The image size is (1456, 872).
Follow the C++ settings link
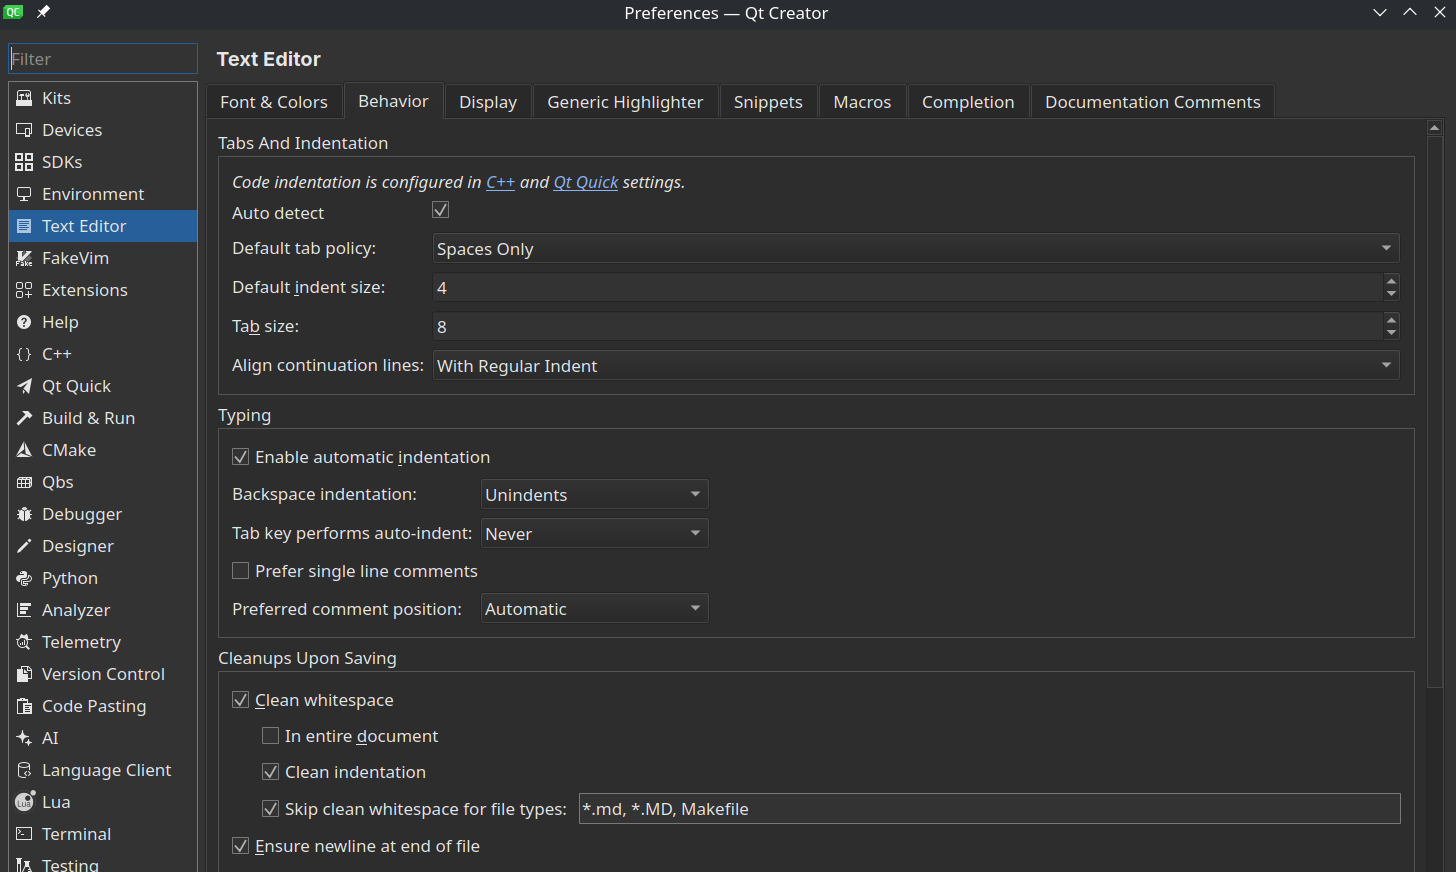click(500, 182)
